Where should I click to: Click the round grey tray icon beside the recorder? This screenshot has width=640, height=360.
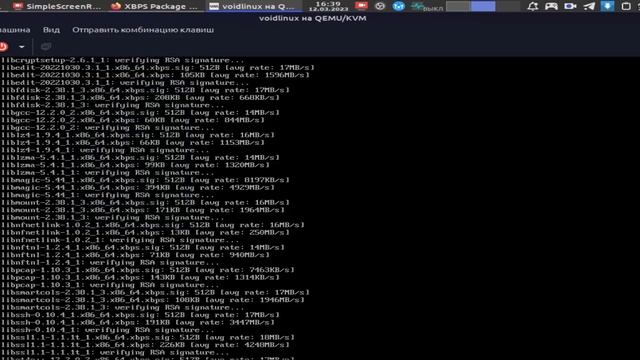pyautogui.click(x=380, y=6)
